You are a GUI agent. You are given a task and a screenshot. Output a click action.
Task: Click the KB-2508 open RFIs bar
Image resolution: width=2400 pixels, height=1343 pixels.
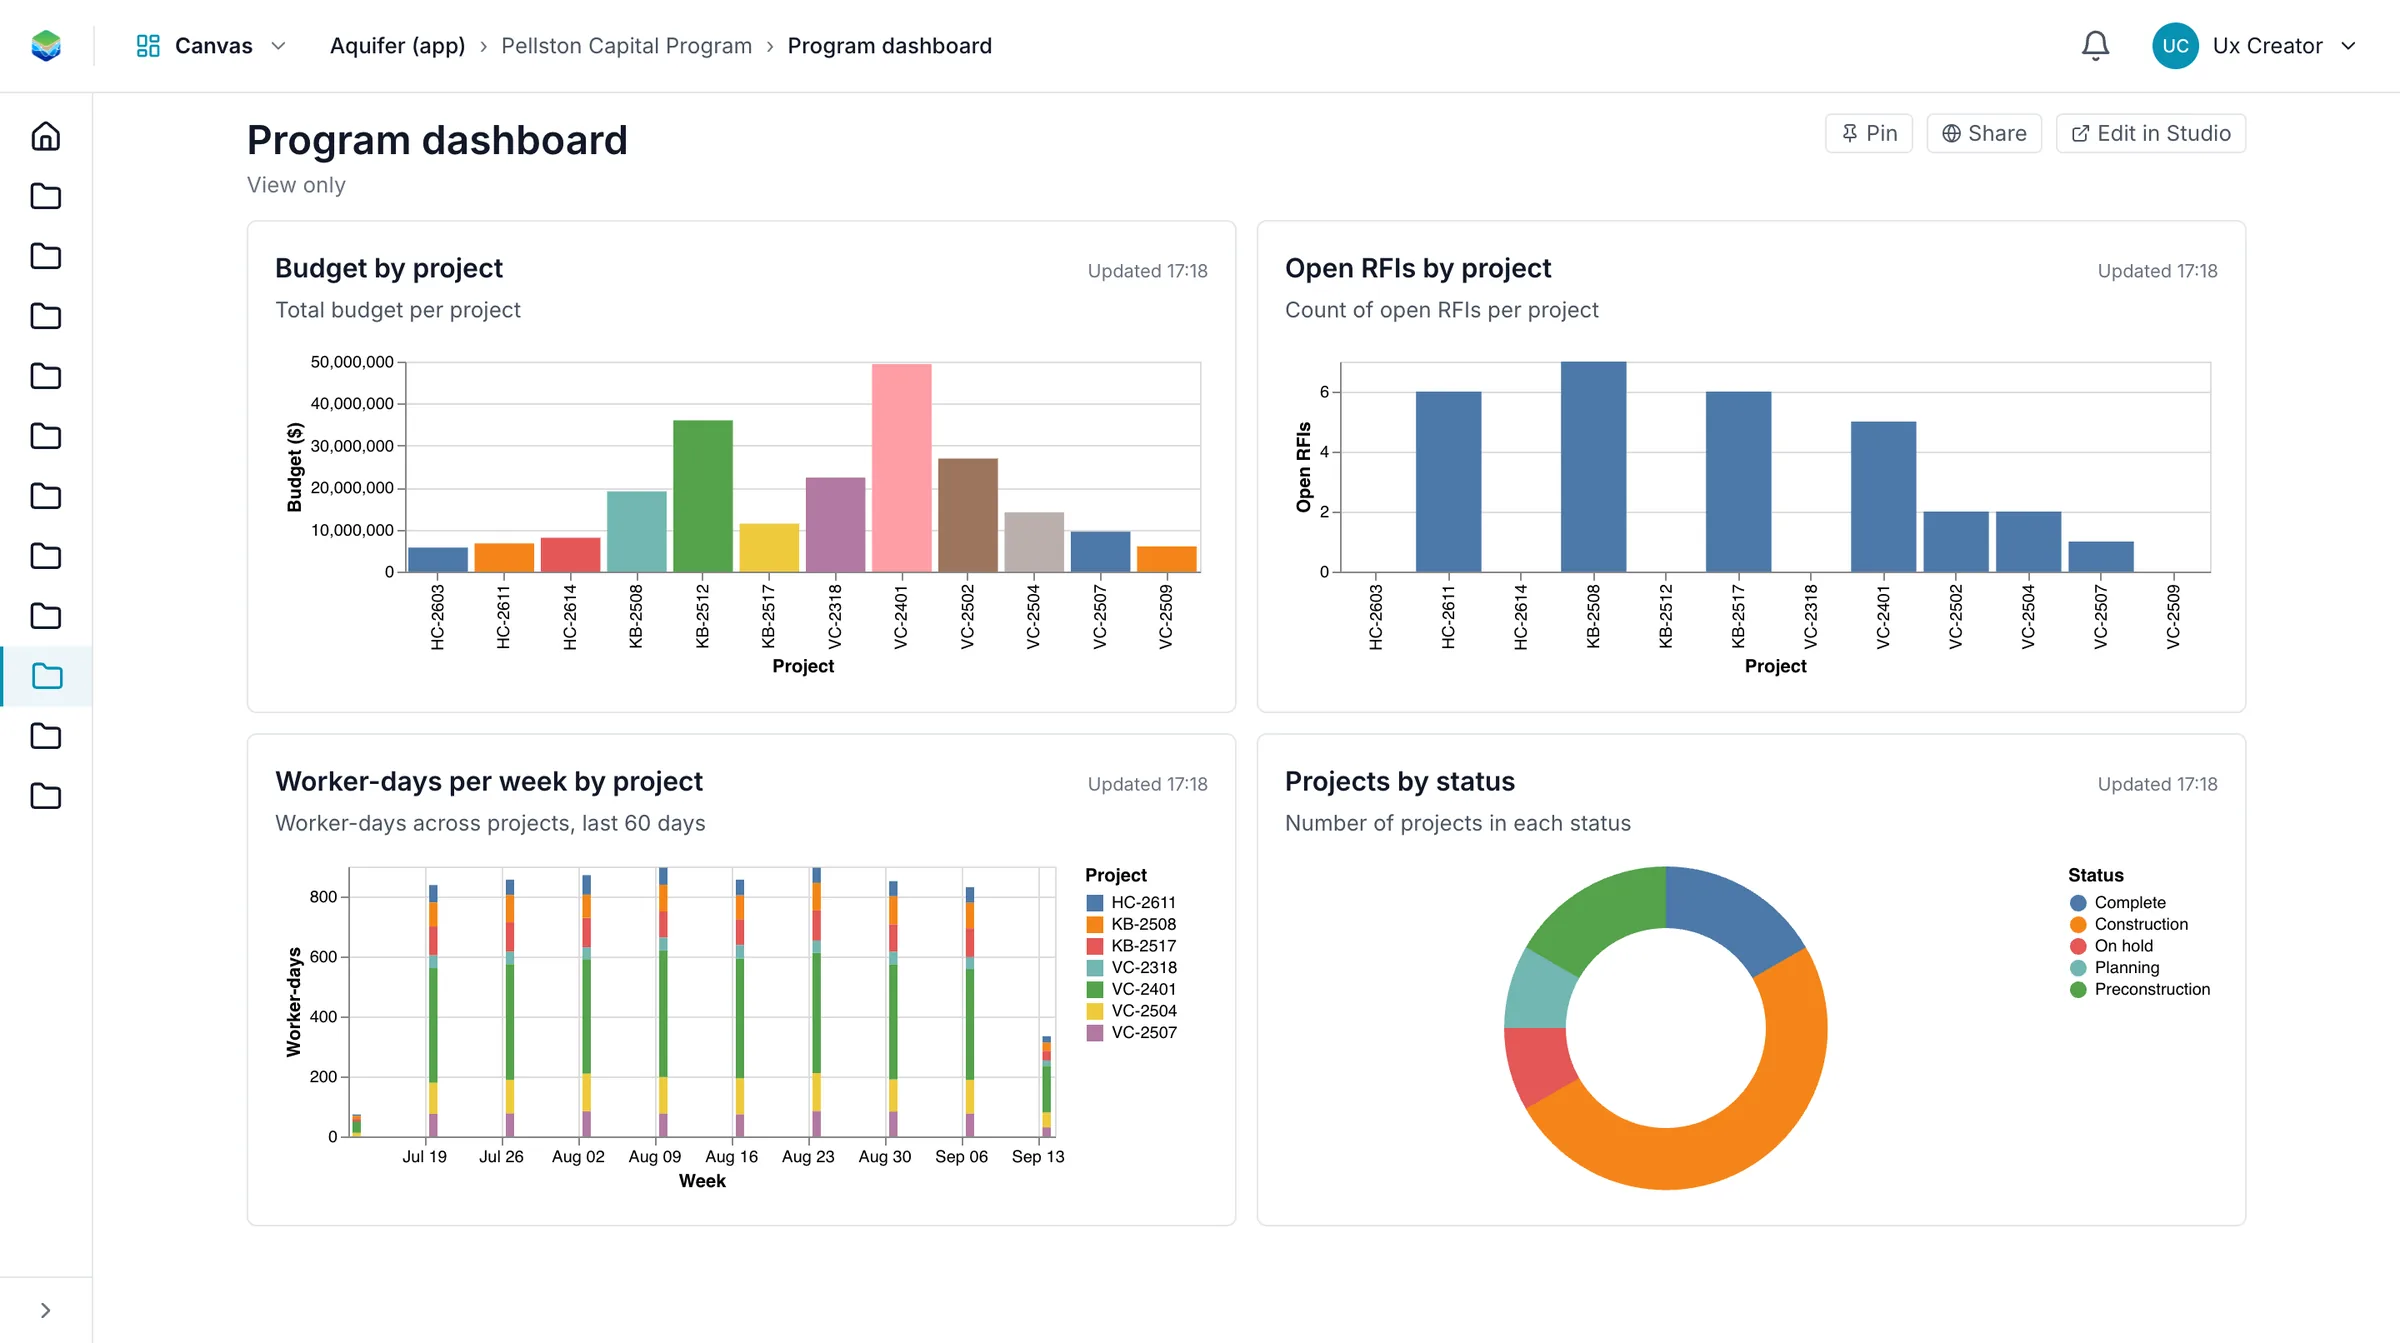tap(1593, 467)
